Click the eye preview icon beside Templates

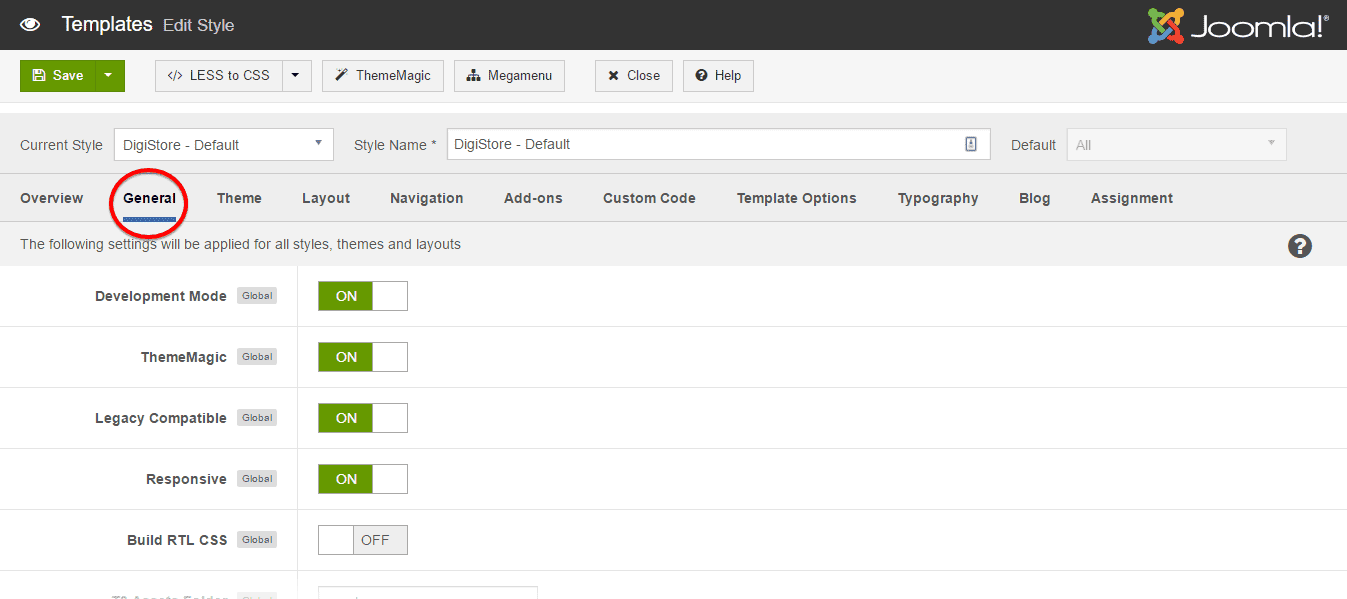[30, 25]
